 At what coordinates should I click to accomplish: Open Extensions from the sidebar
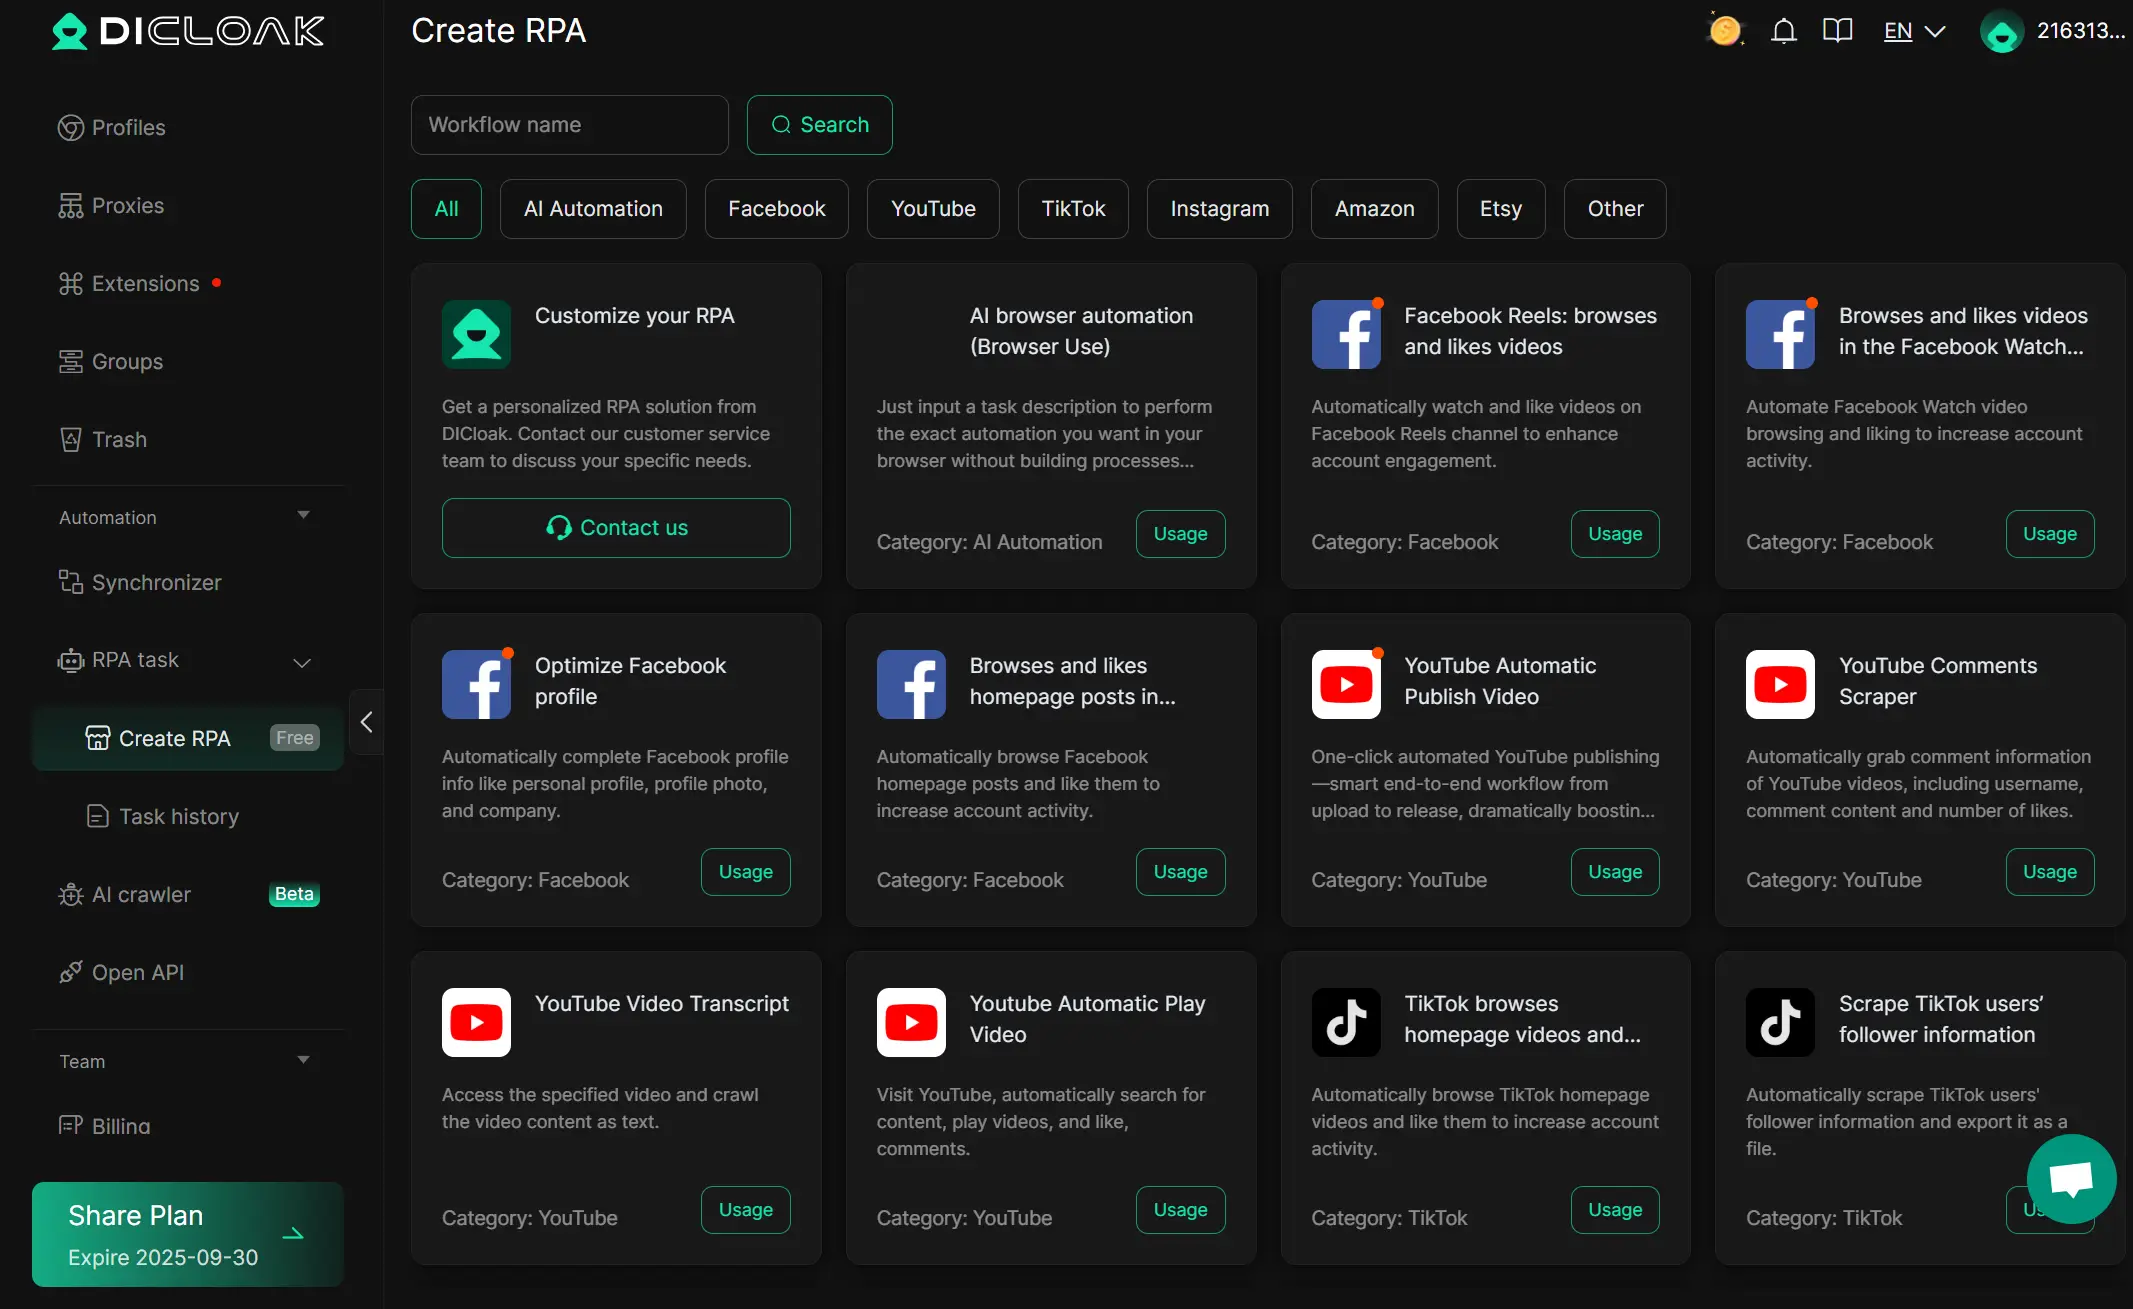(145, 284)
